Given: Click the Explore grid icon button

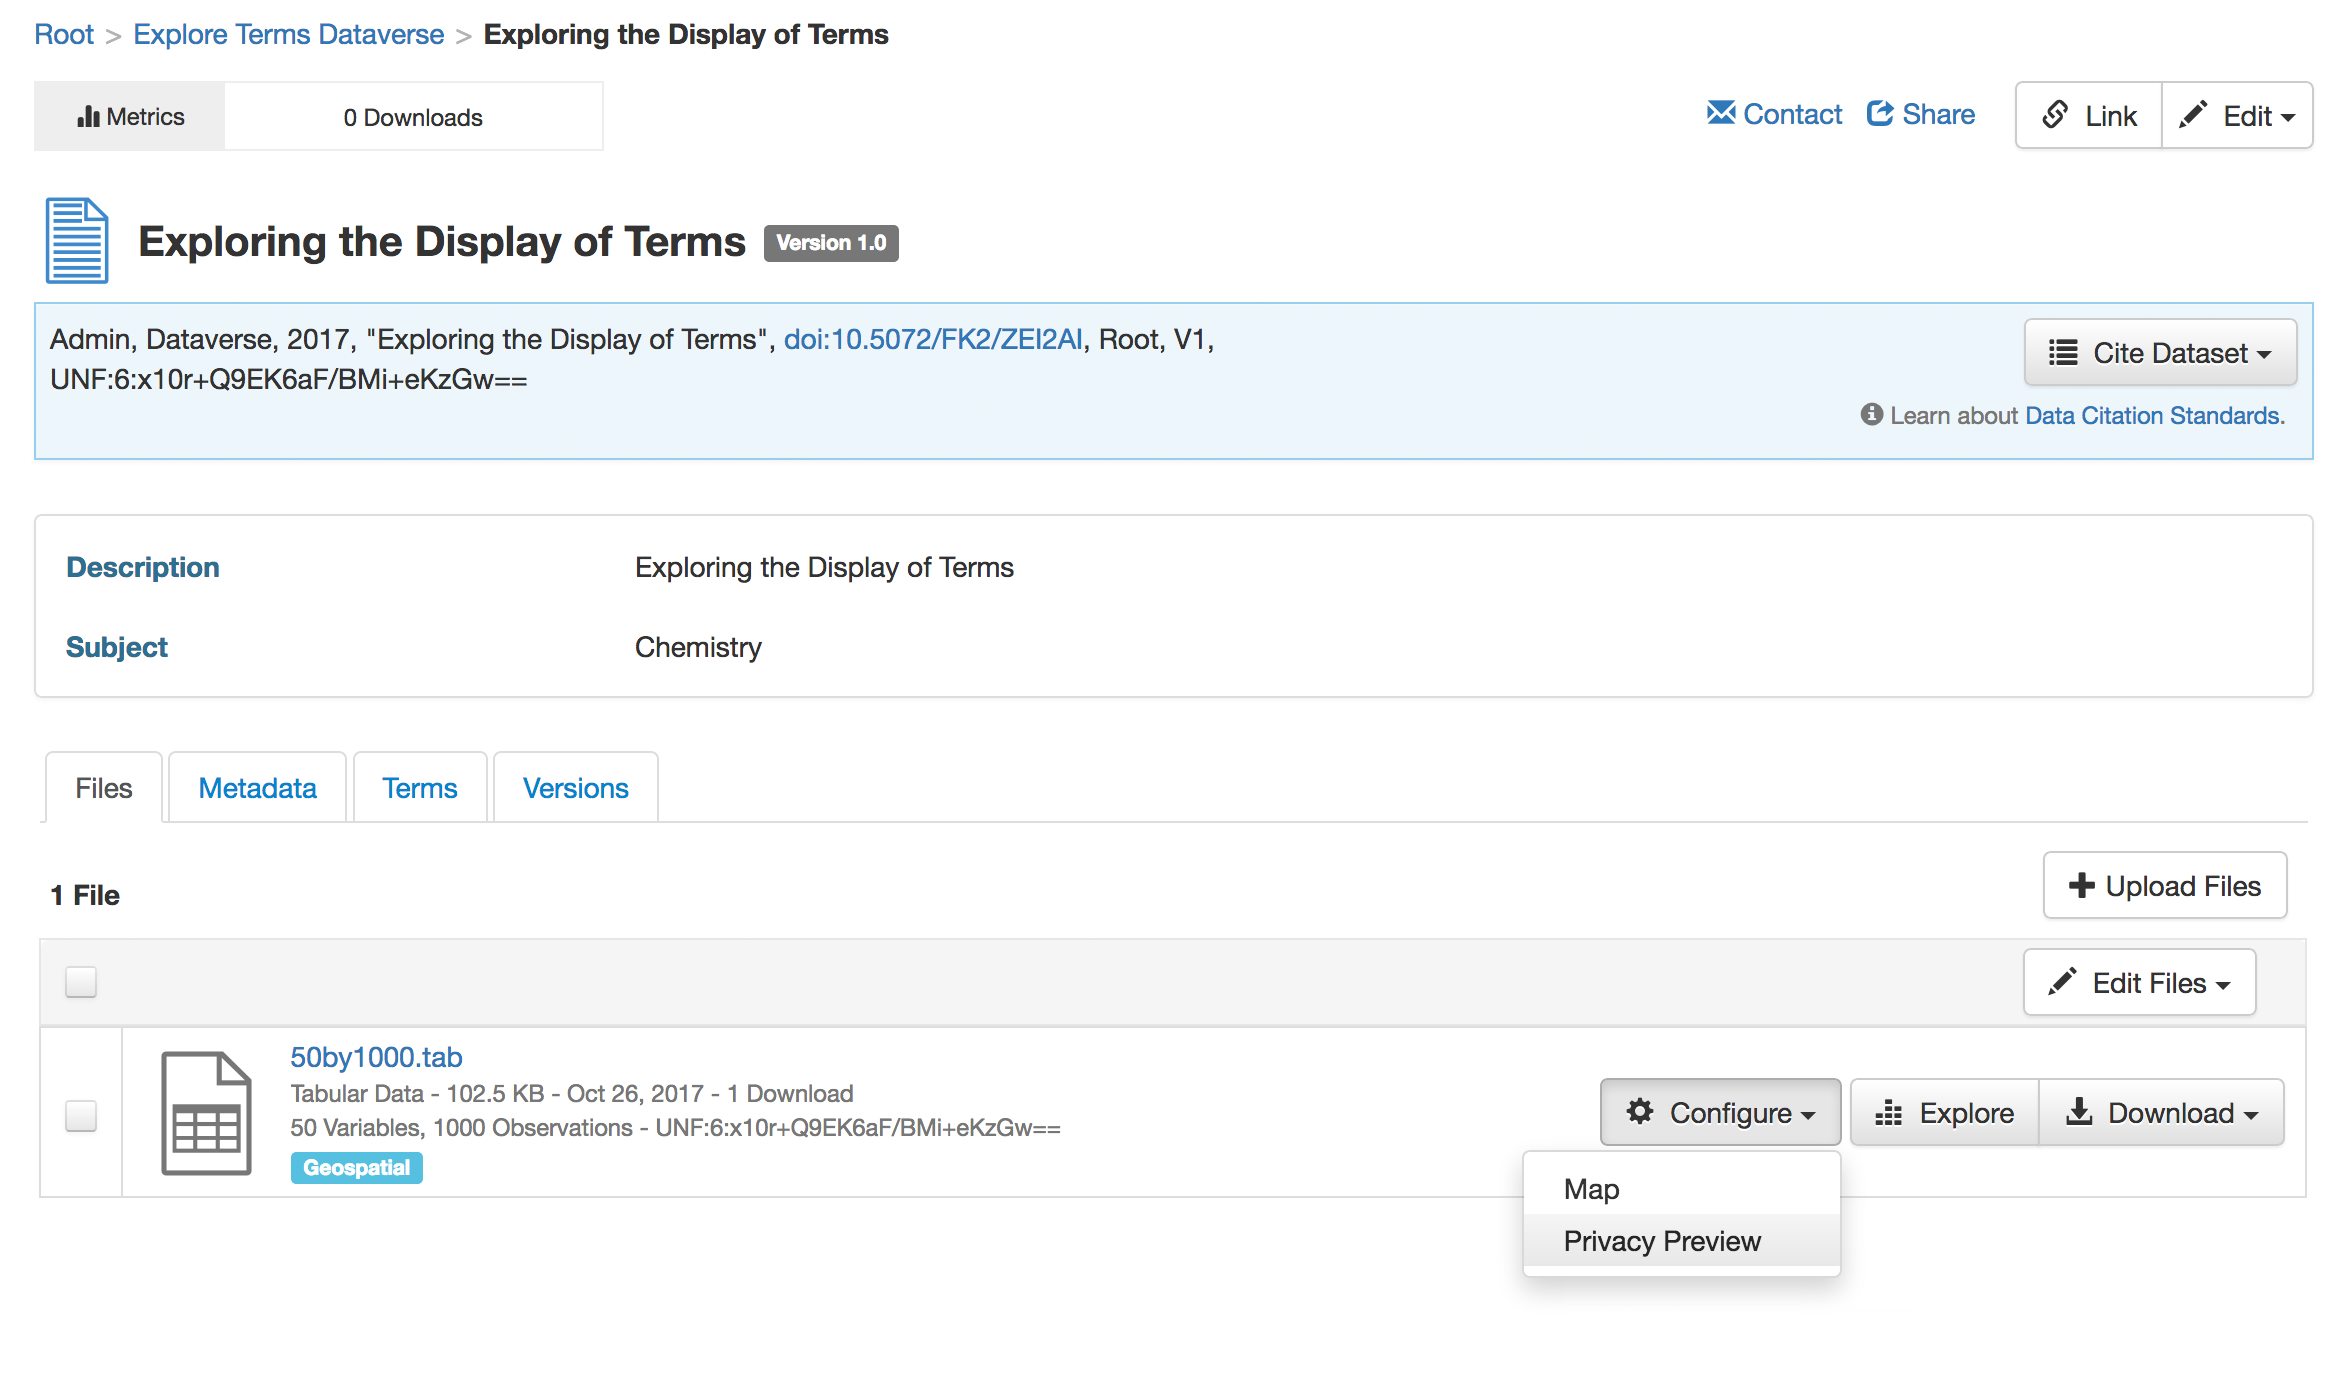Looking at the screenshot, I should pos(1944,1112).
